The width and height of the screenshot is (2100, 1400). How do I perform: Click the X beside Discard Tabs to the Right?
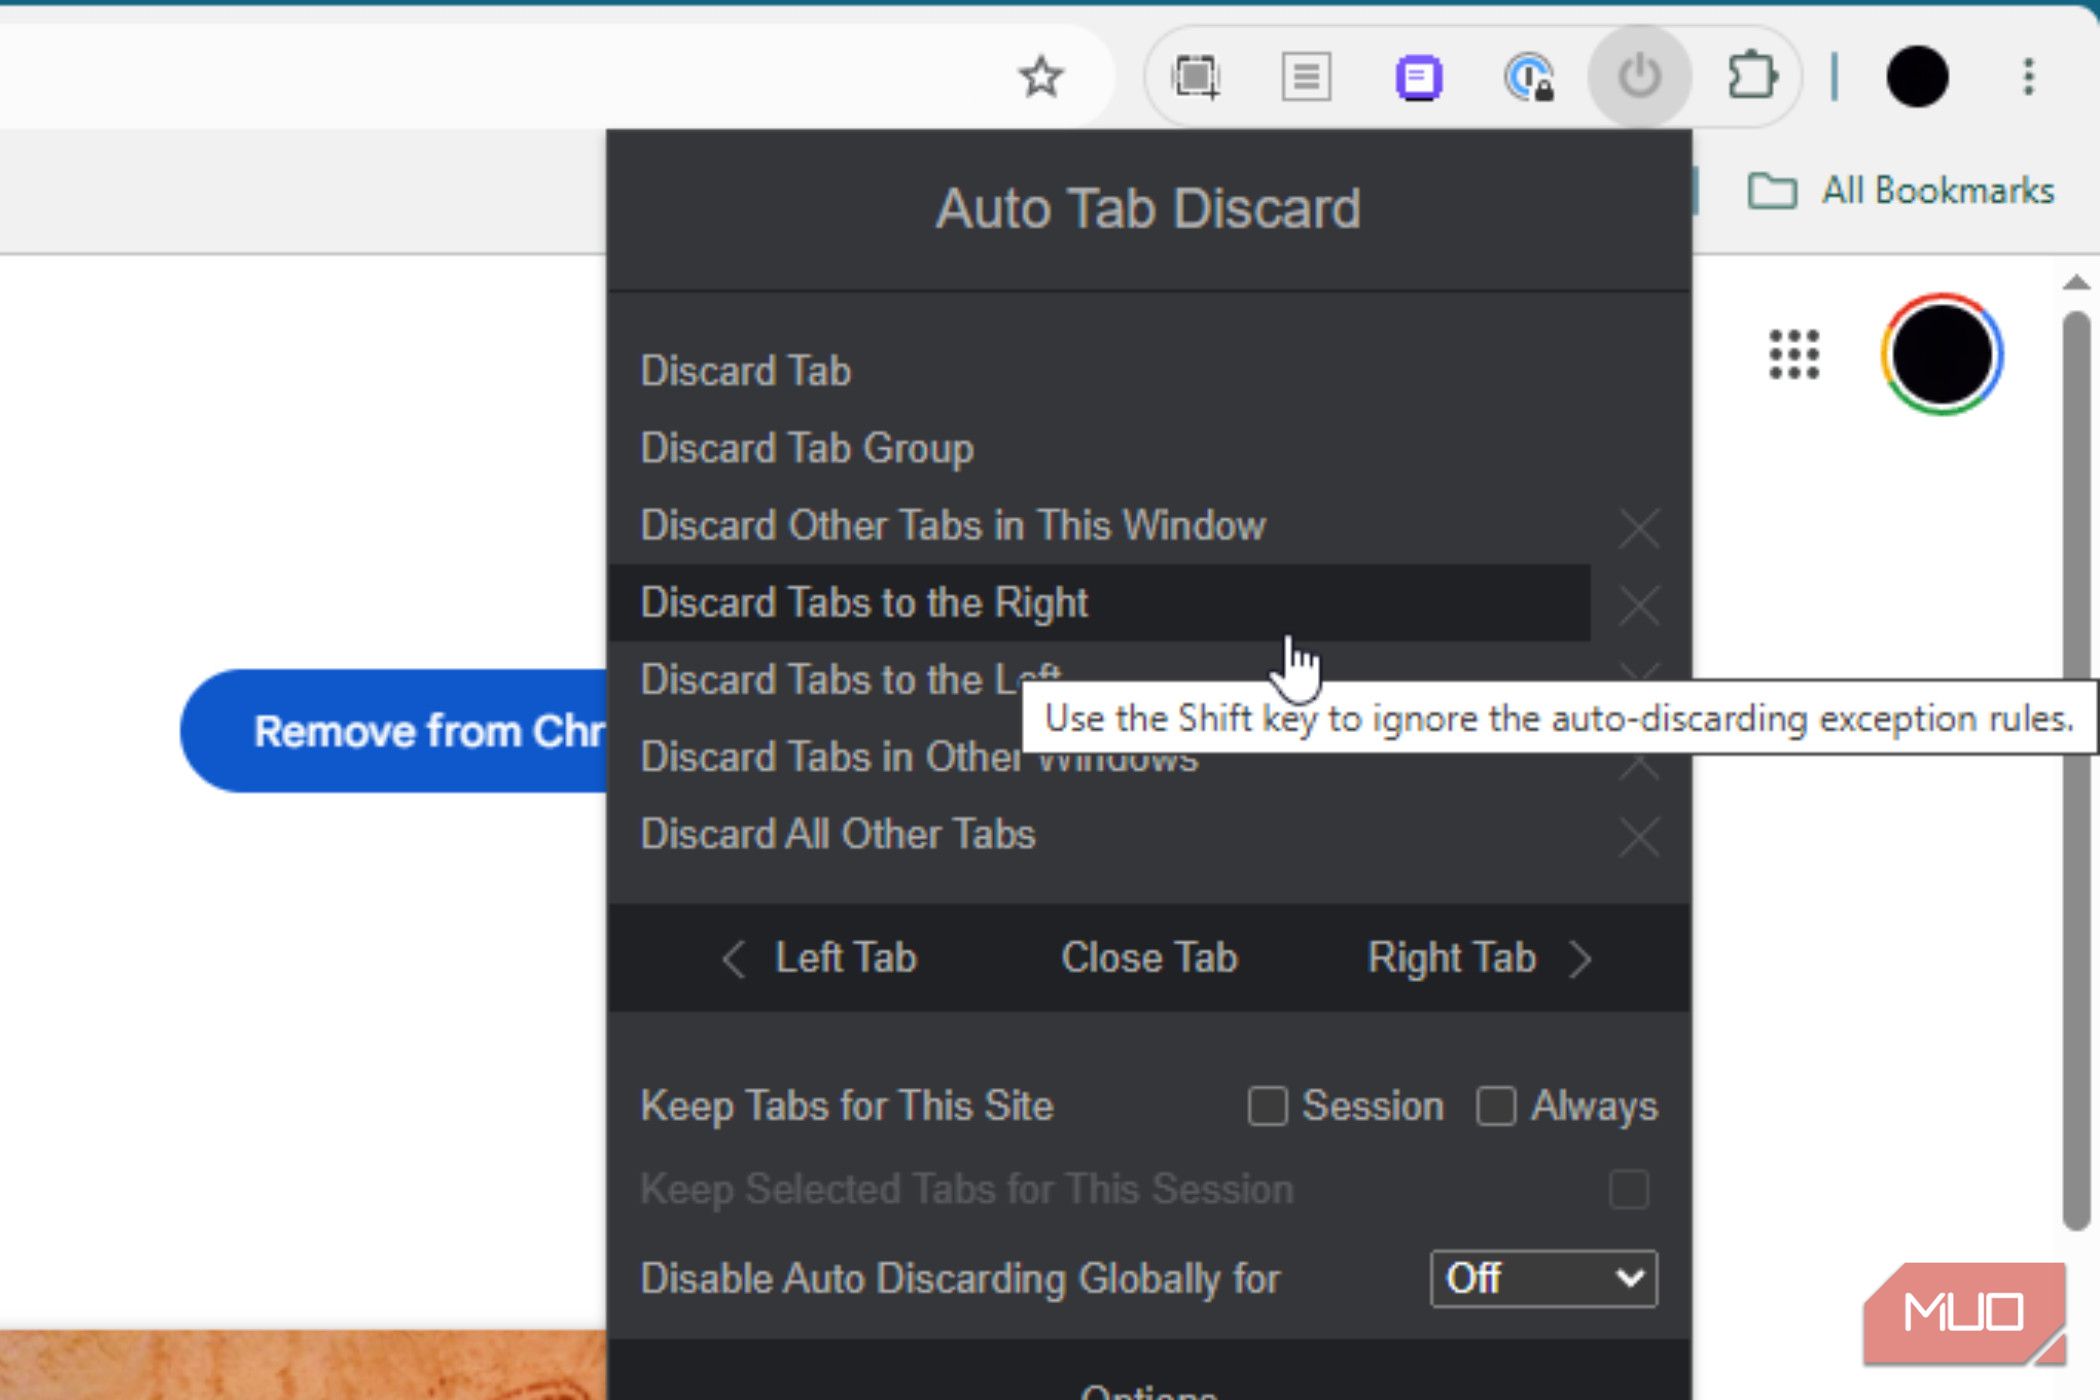[1639, 605]
